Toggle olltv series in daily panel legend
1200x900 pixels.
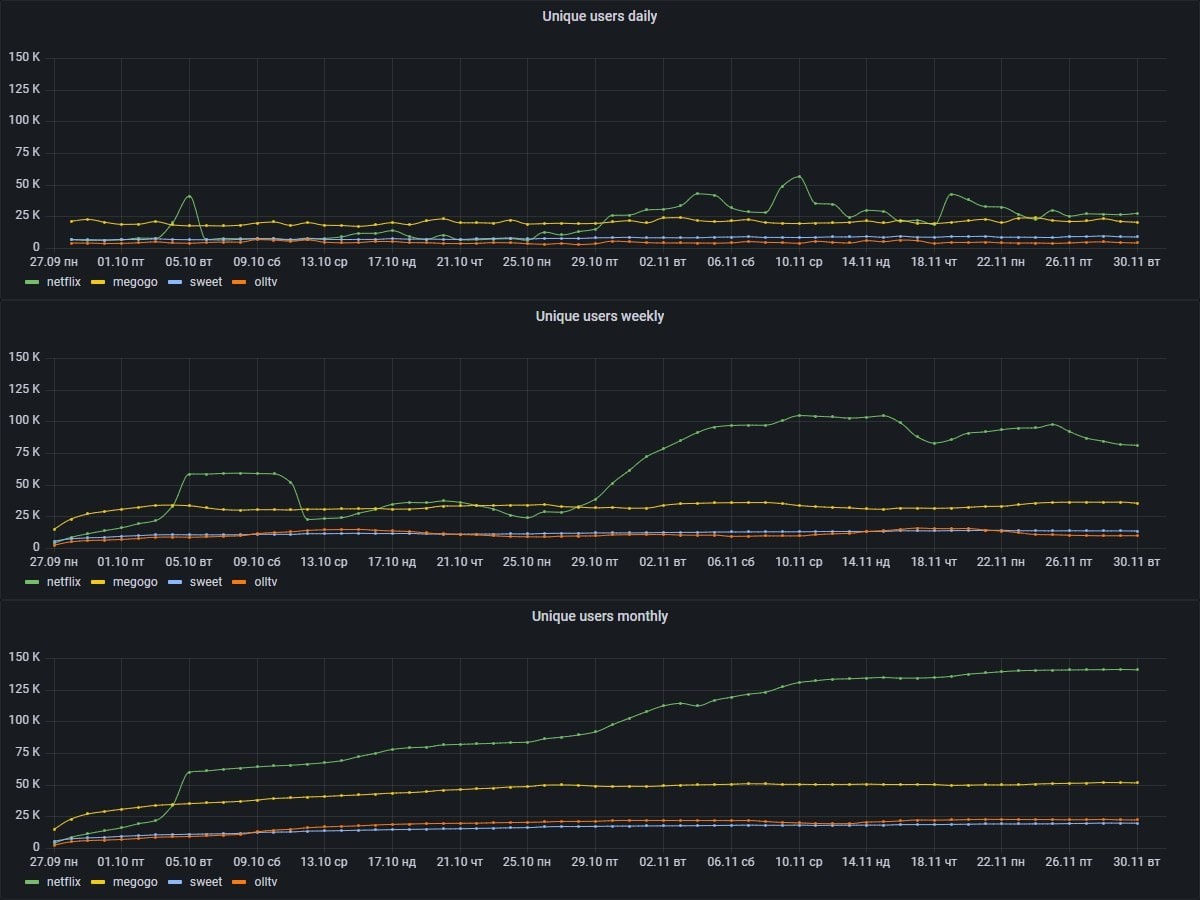[266, 282]
